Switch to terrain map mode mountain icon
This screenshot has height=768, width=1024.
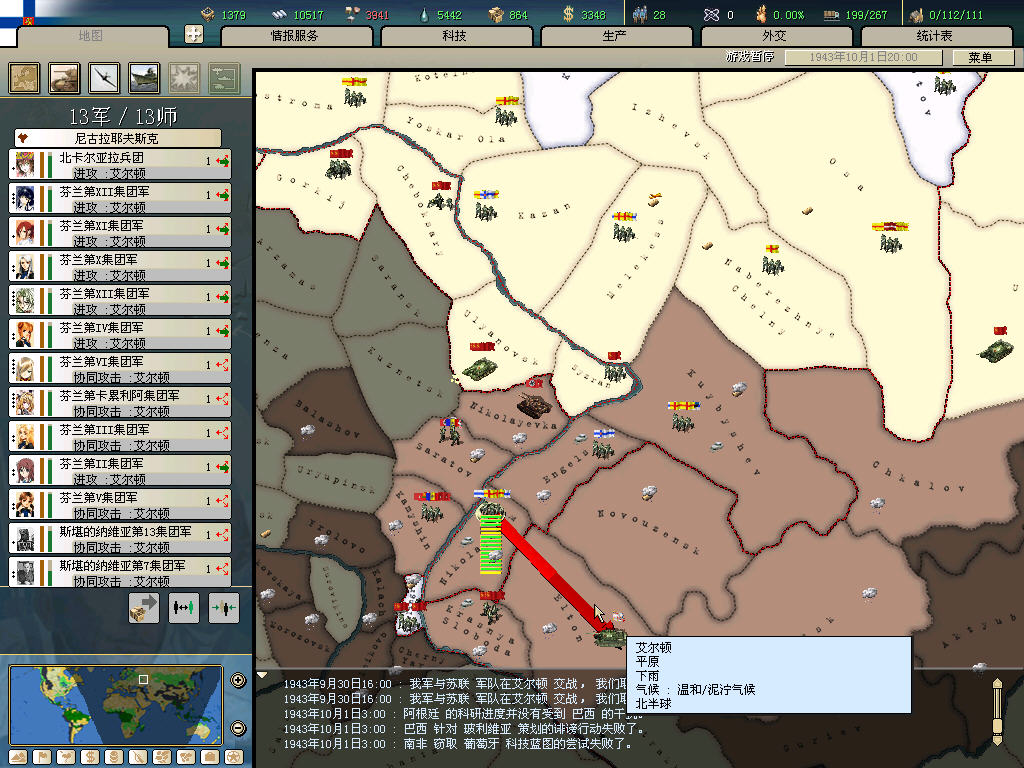pos(19,757)
